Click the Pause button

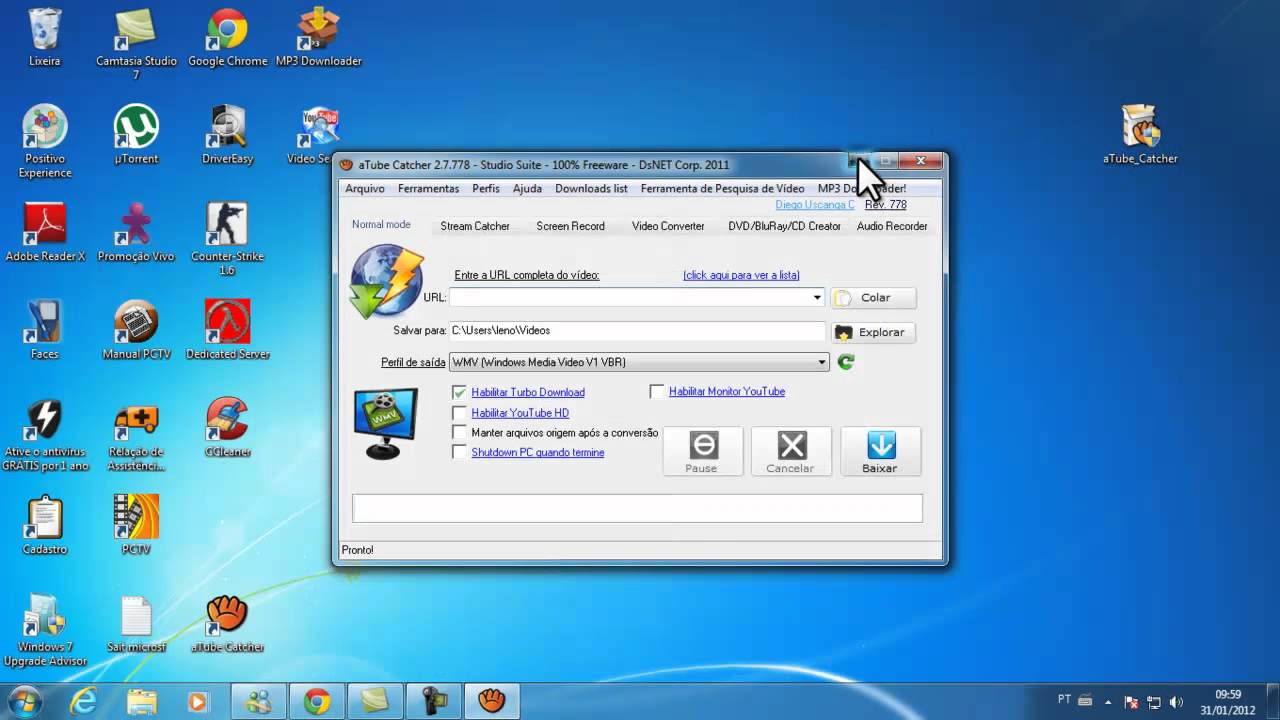pyautogui.click(x=703, y=451)
